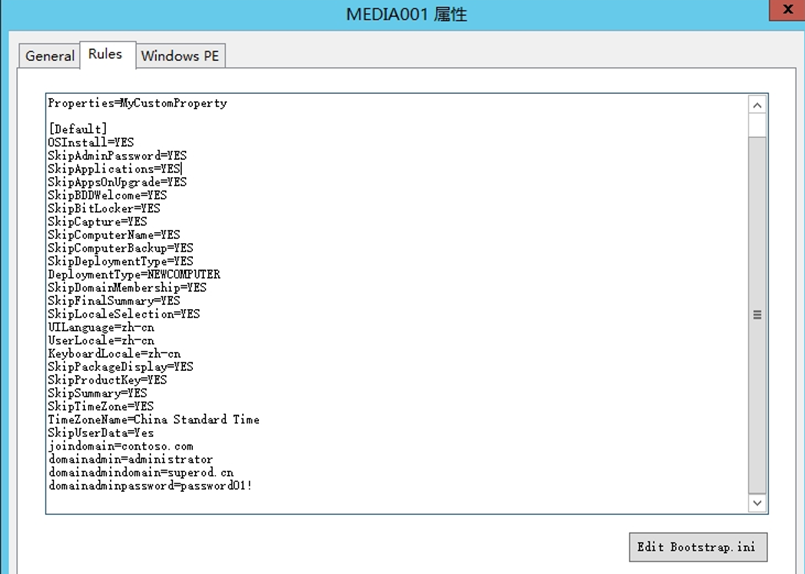Click TimeZoneName=China Standard Time line

[x=154, y=419]
